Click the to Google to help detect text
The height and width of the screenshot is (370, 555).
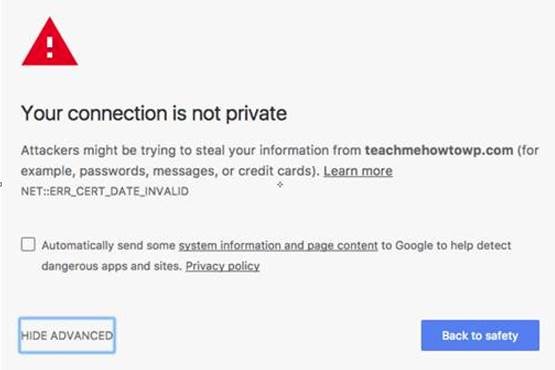click(446, 245)
